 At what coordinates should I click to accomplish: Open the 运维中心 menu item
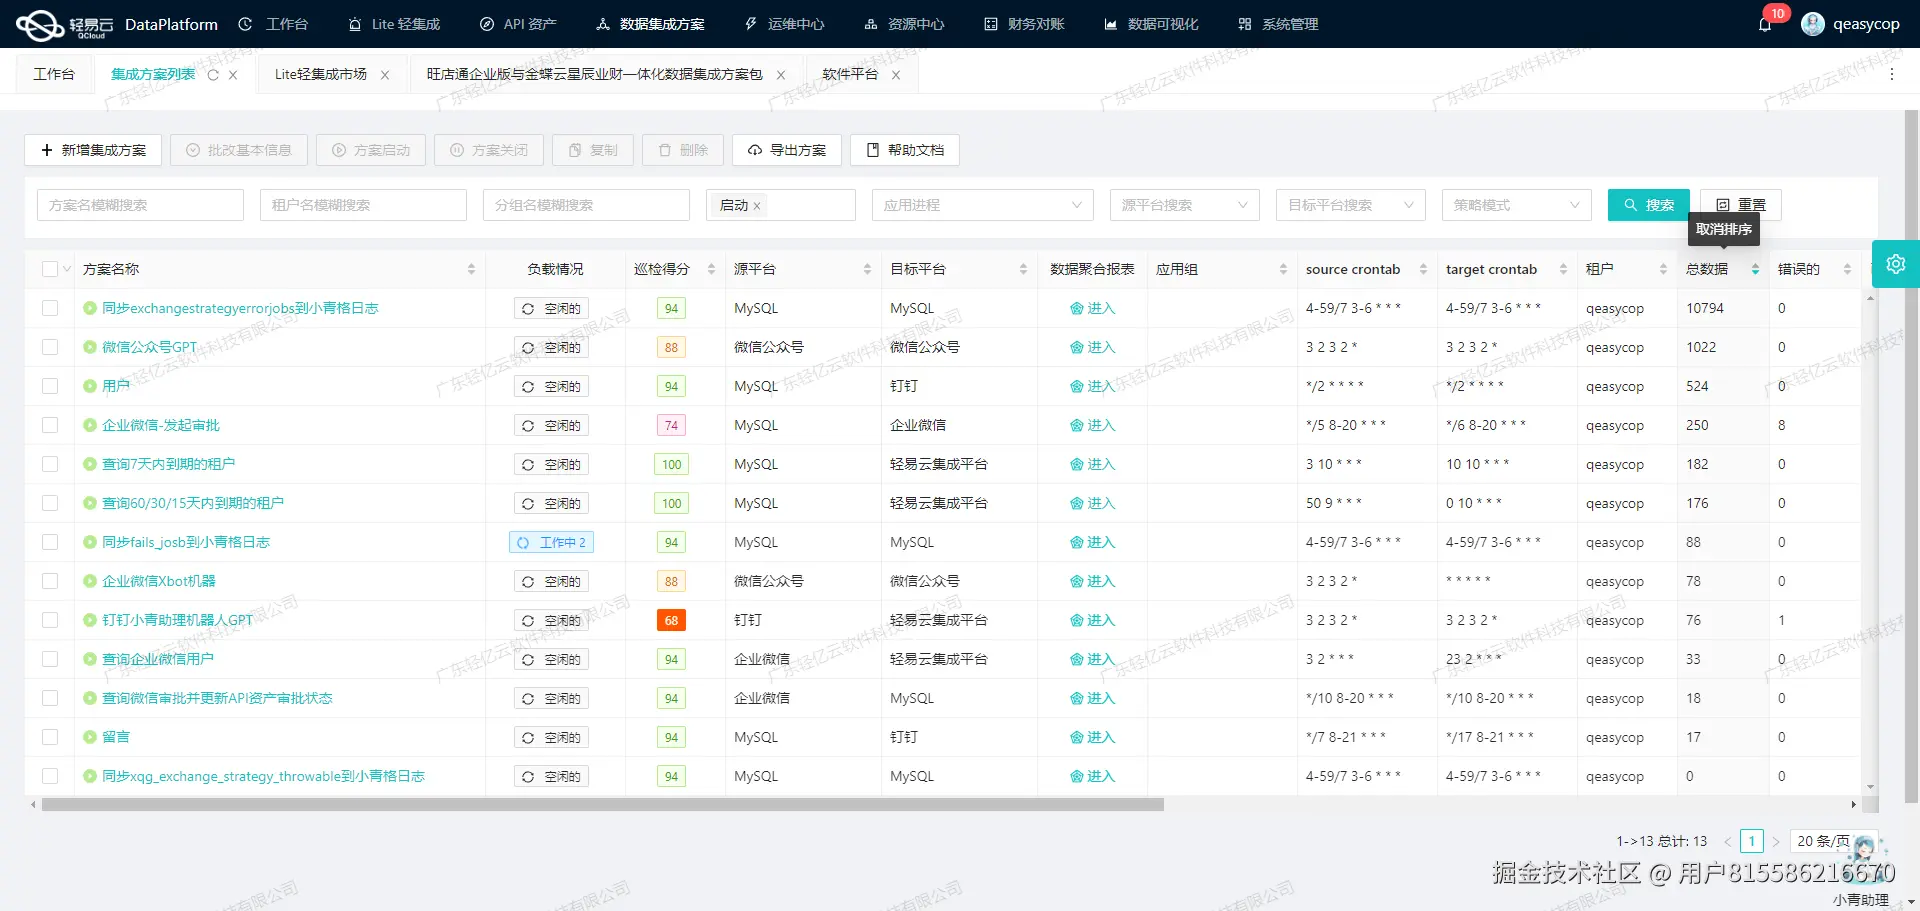(x=784, y=23)
